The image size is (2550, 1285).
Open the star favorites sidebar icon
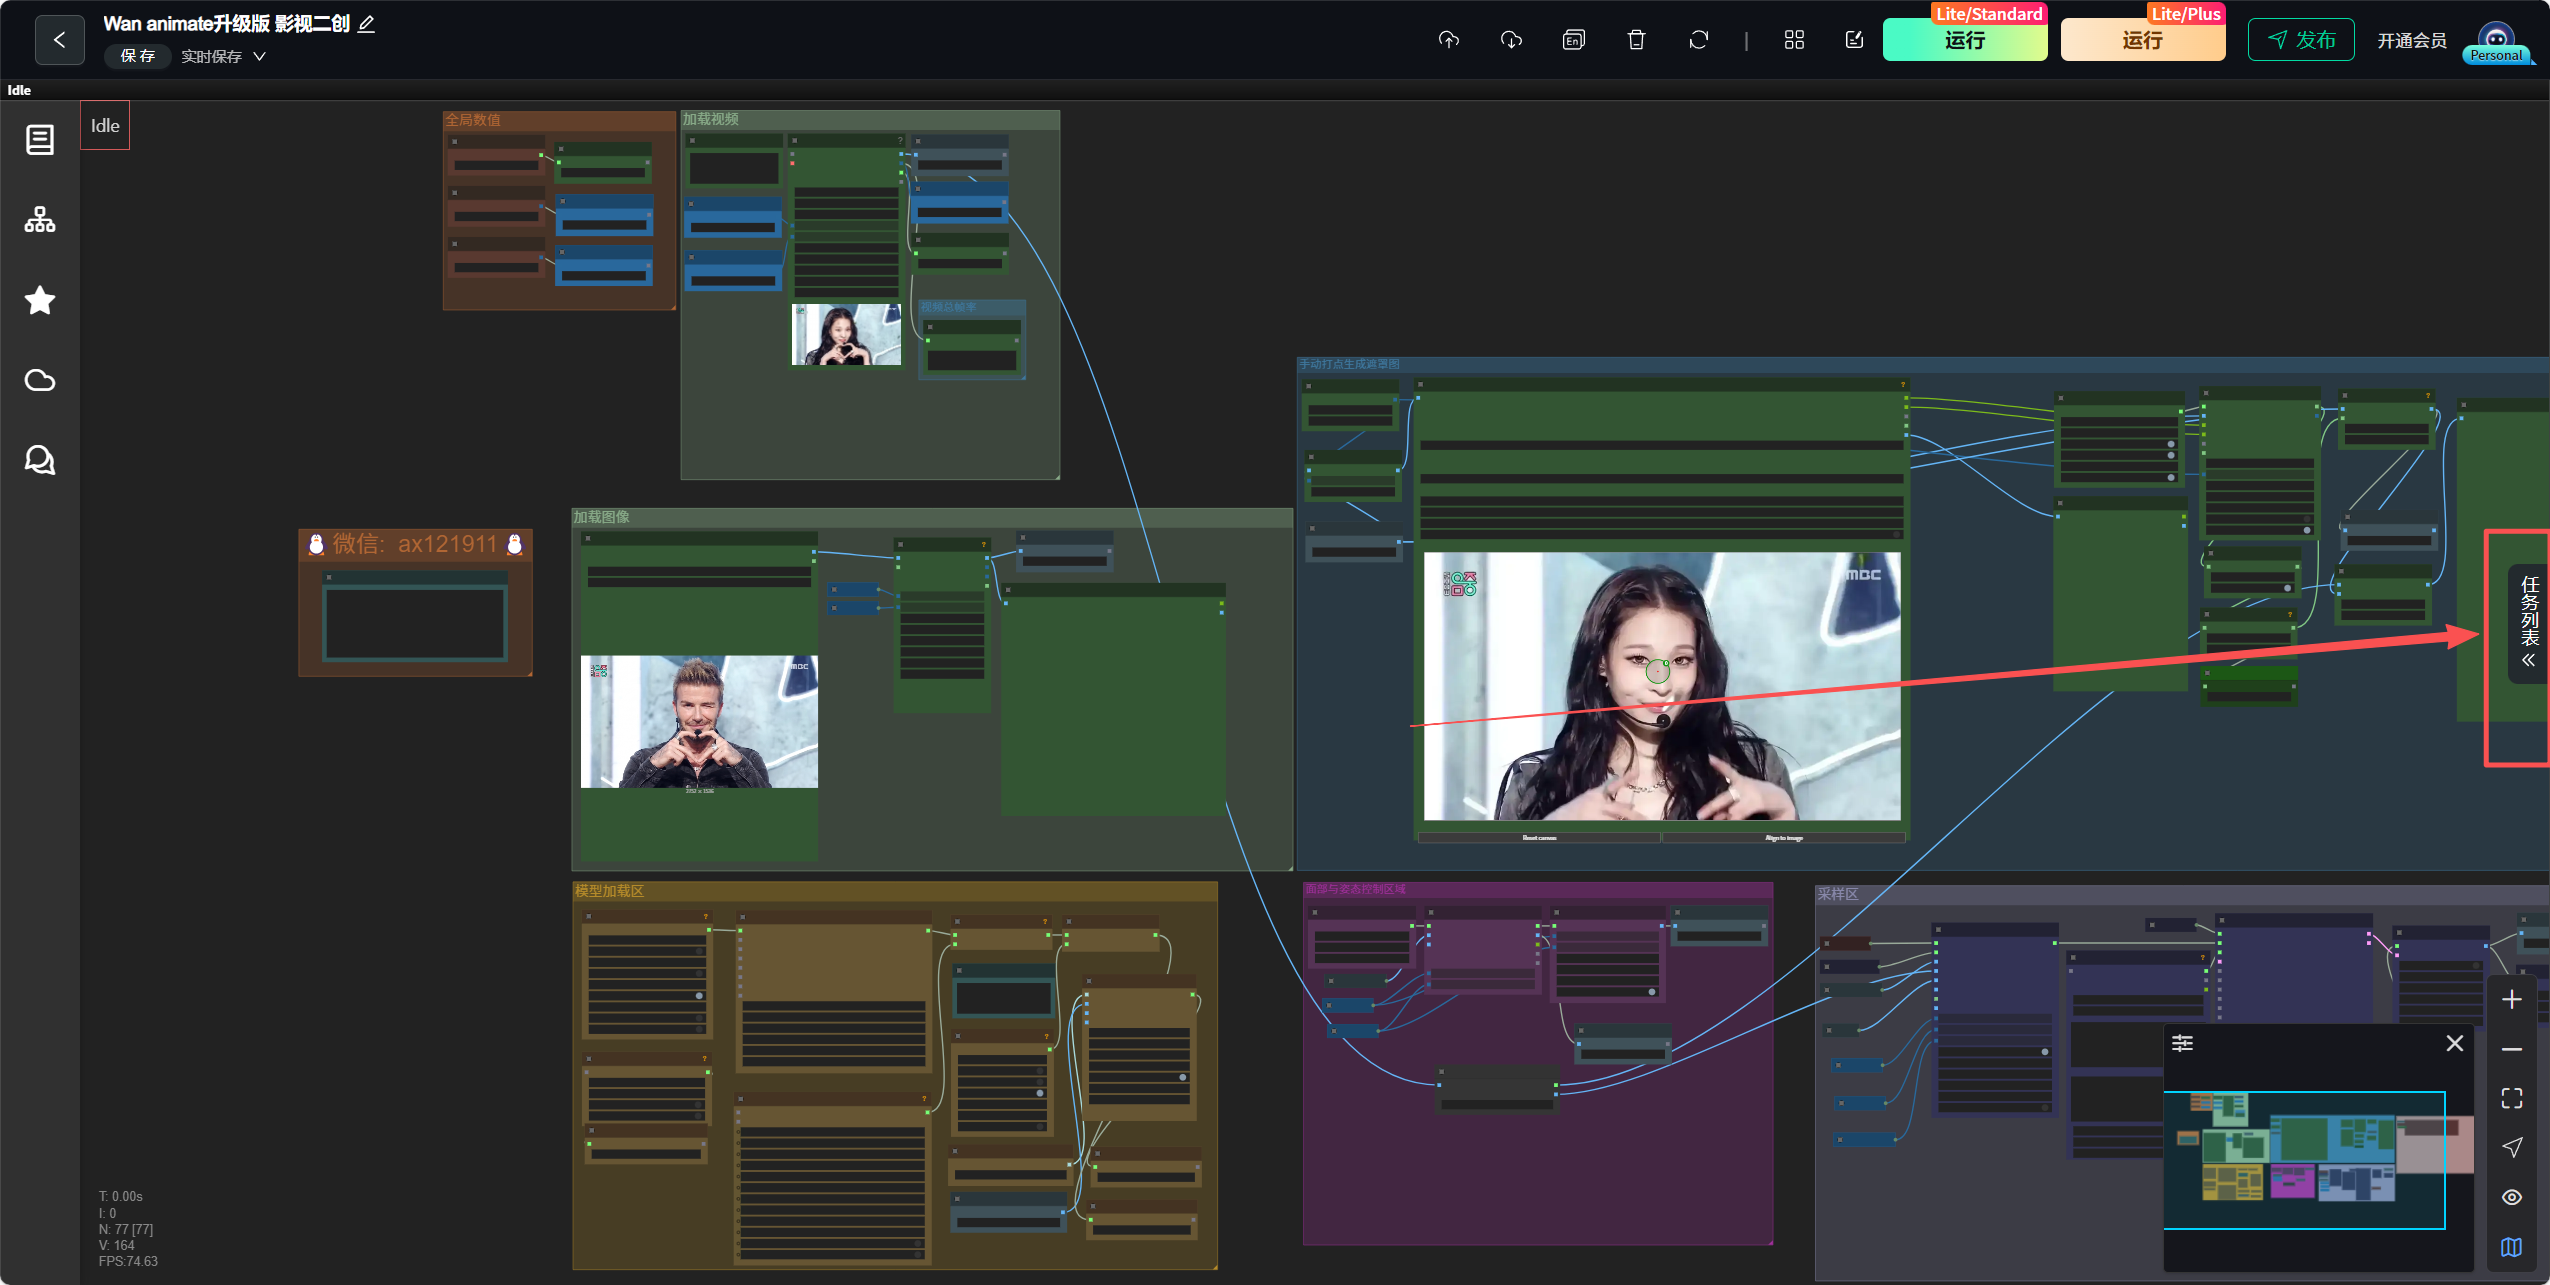(x=40, y=300)
